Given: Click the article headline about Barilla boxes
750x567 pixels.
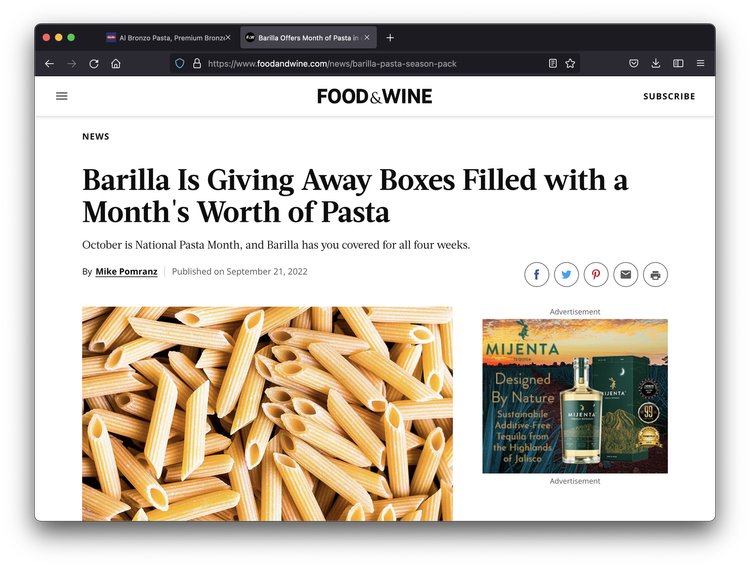Looking at the screenshot, I should point(355,196).
